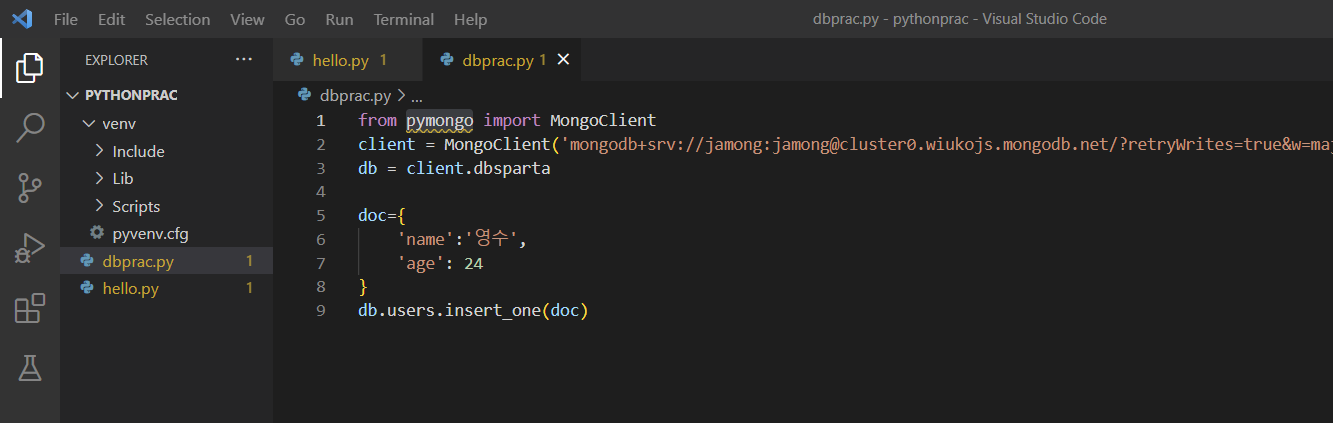Click 'db = client.dbsparta' code line
Viewport: 1333px width, 423px height.
click(454, 168)
